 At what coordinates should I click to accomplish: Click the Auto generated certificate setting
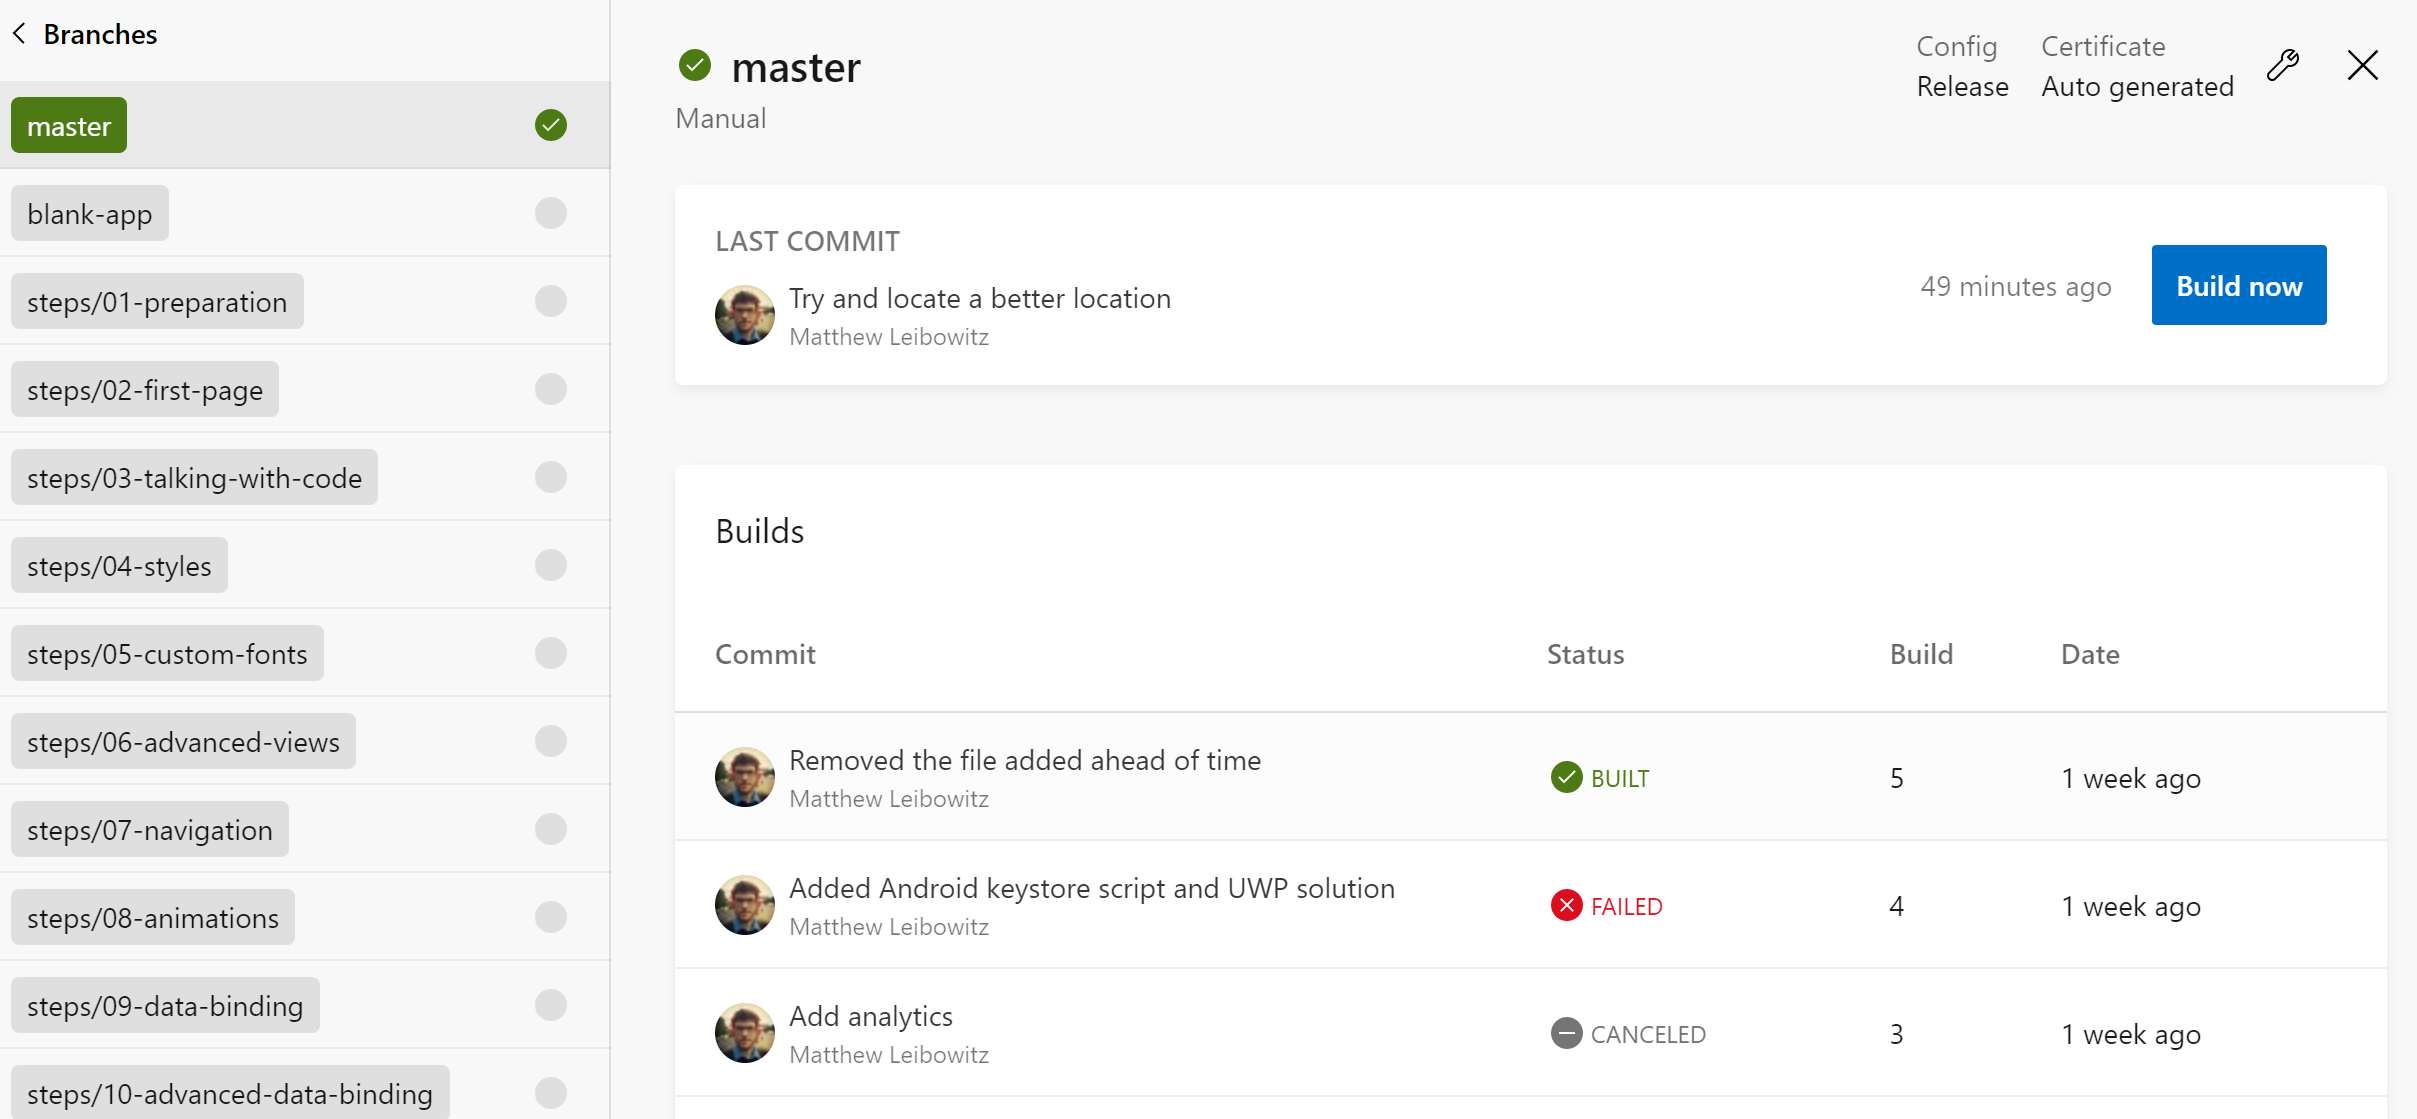(x=2137, y=86)
